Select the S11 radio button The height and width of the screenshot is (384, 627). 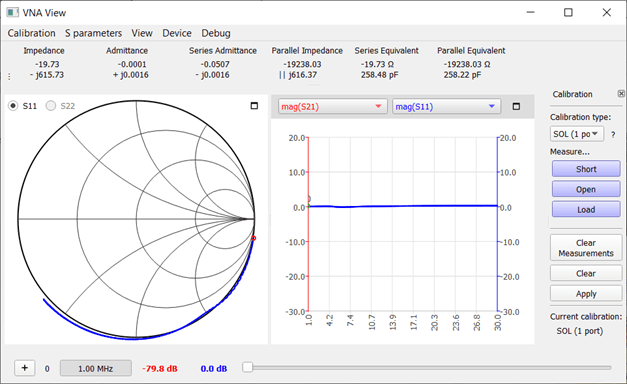click(x=13, y=106)
